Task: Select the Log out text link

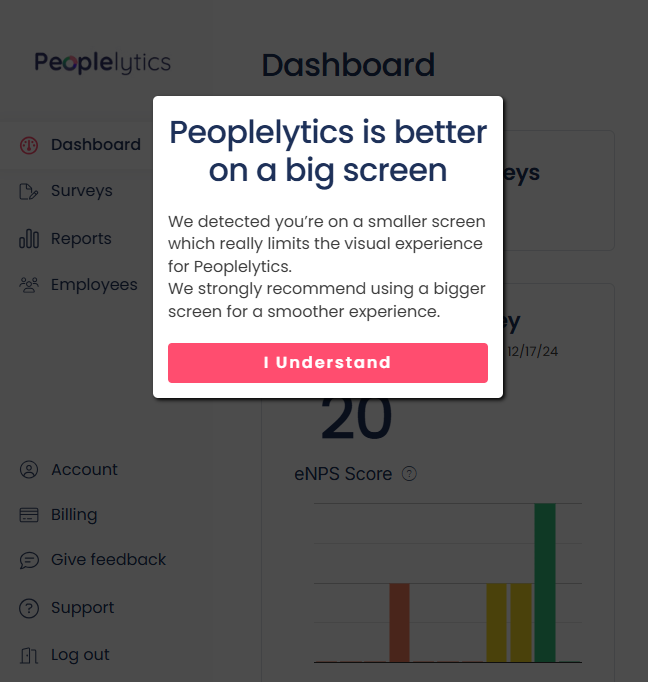Action: click(x=80, y=656)
